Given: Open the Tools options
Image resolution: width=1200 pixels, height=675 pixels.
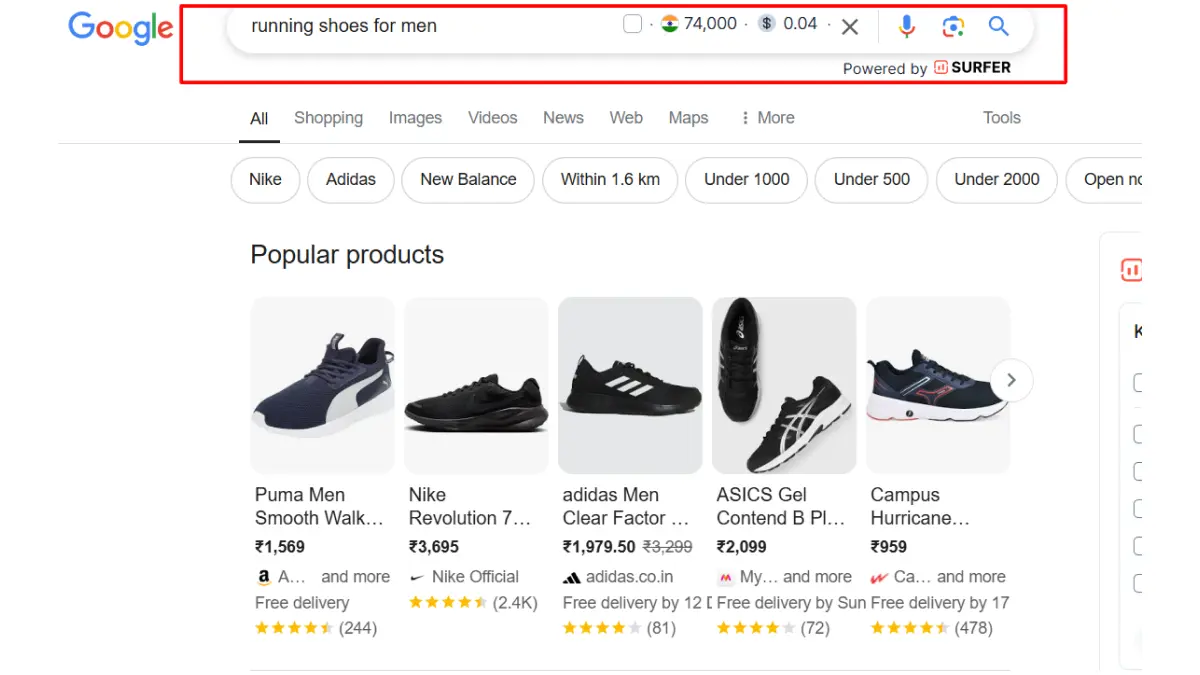Looking at the screenshot, I should coord(1001,118).
